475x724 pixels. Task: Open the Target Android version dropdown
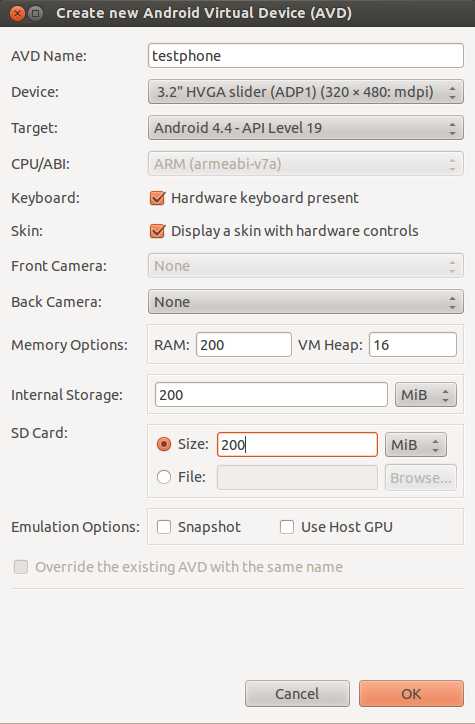point(306,128)
